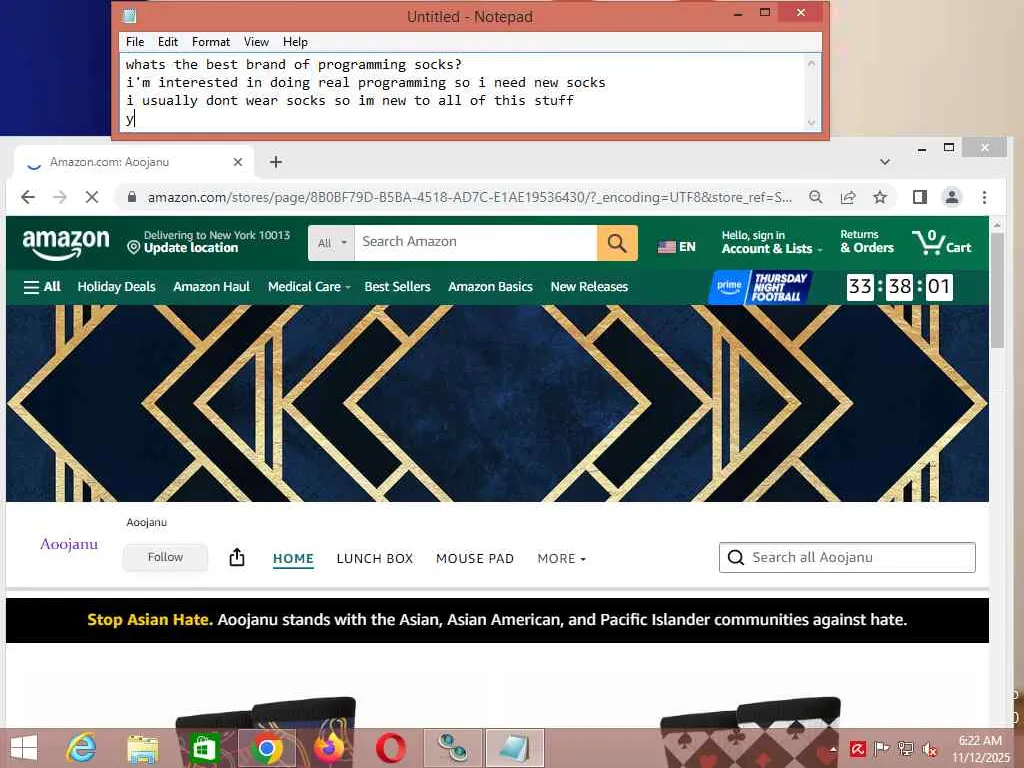Viewport: 1024px width, 768px height.
Task: Launch Internet Explorer from taskbar
Action: coord(82,748)
